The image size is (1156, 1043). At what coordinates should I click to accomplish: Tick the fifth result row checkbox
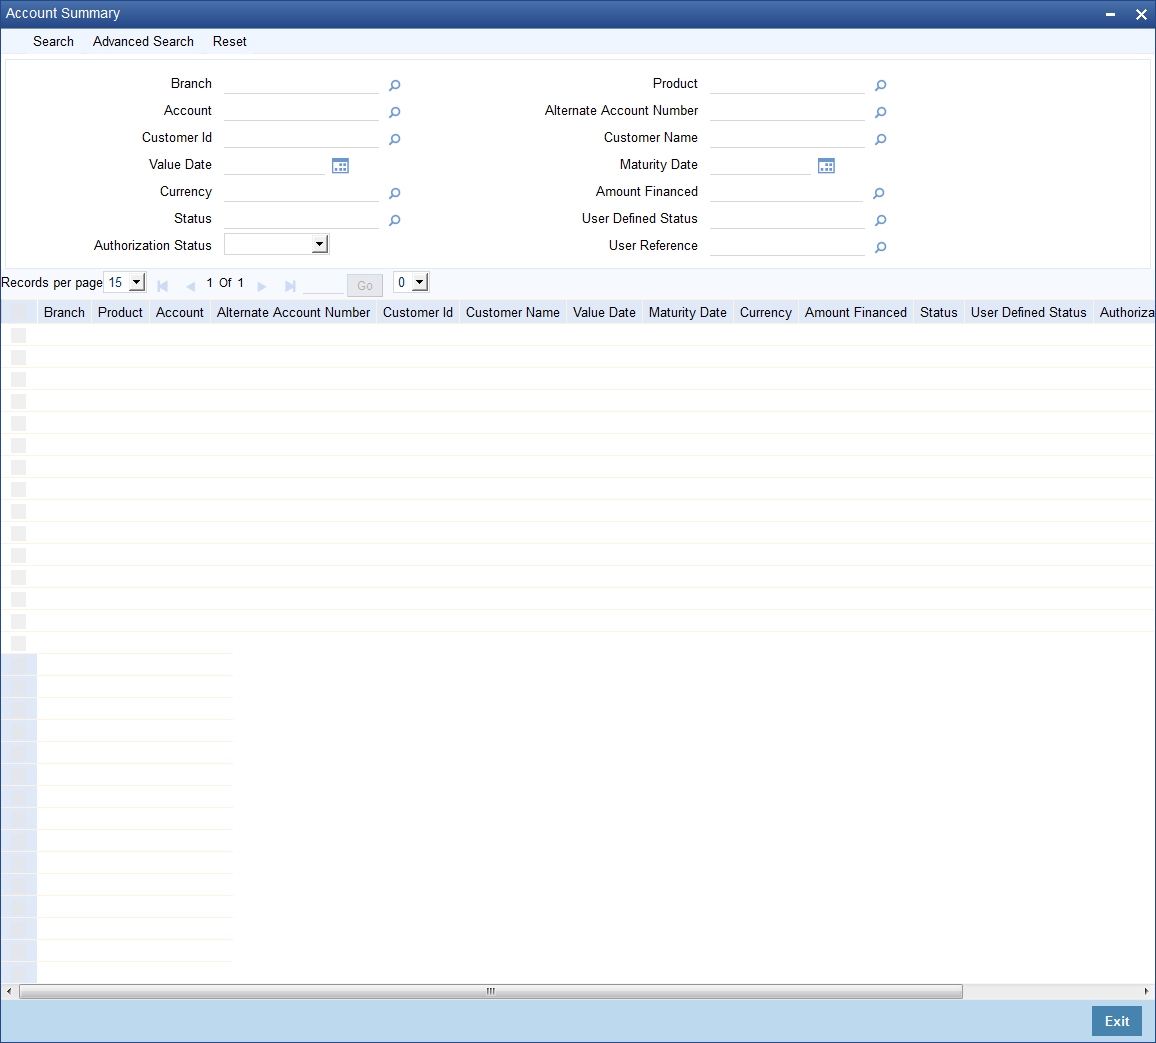(18, 423)
